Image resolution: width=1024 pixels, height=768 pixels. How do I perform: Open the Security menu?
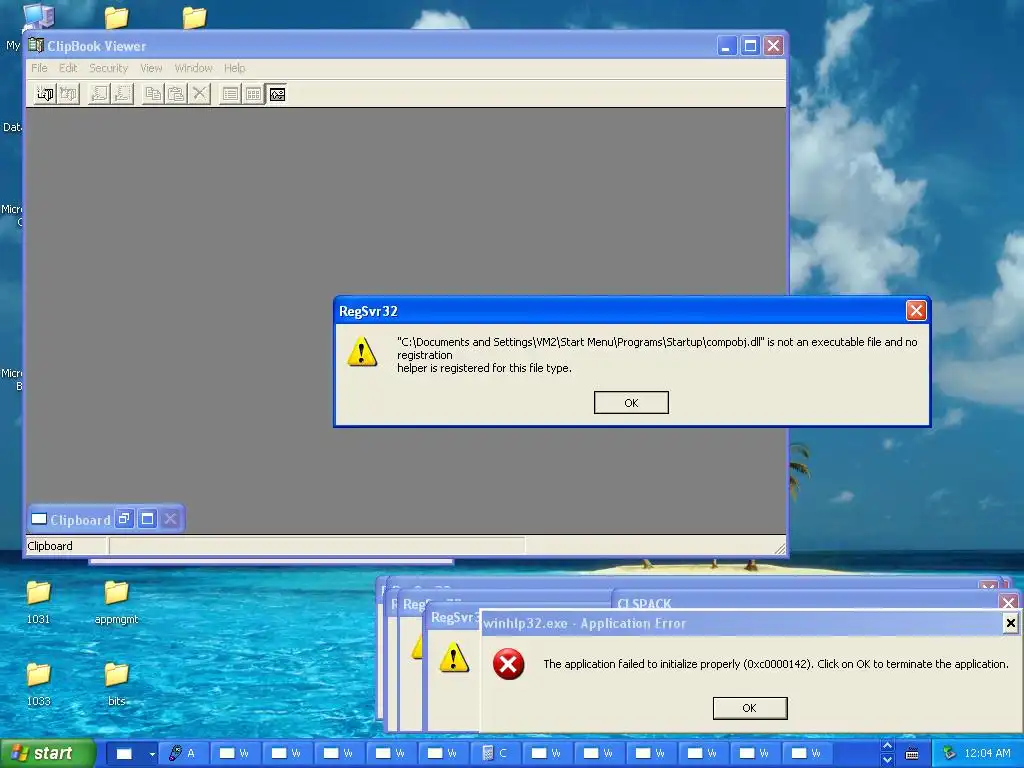pos(108,68)
